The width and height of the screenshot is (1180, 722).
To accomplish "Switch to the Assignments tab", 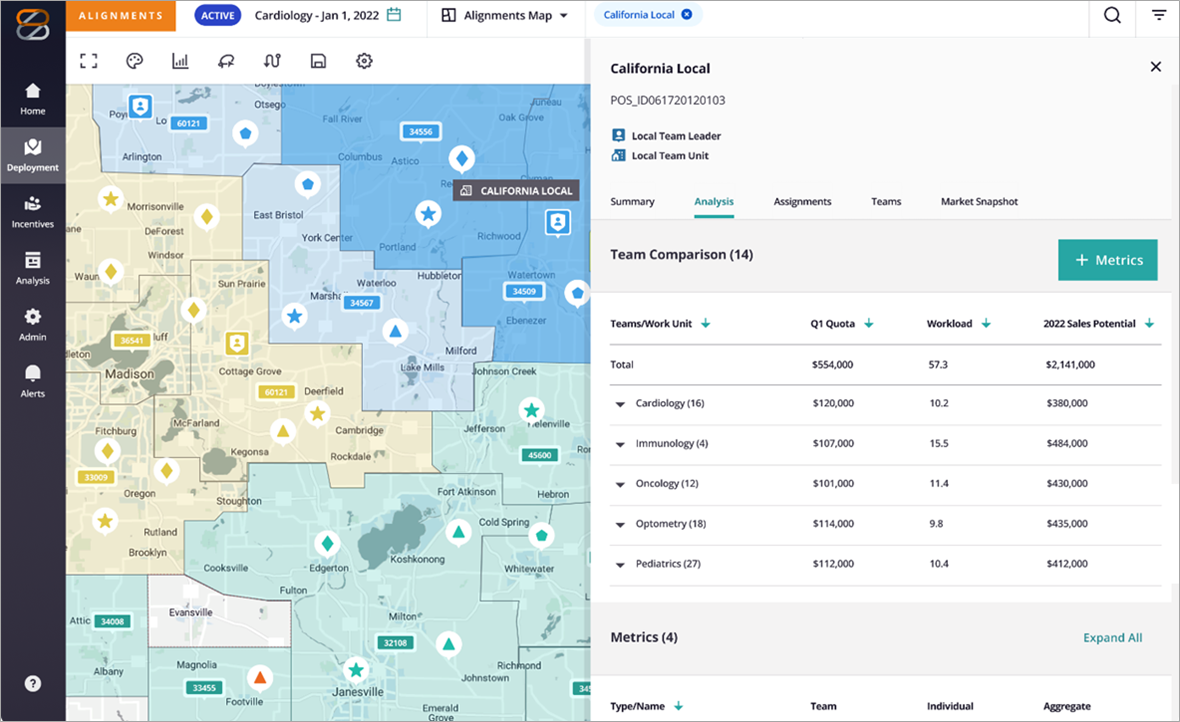I will click(802, 202).
